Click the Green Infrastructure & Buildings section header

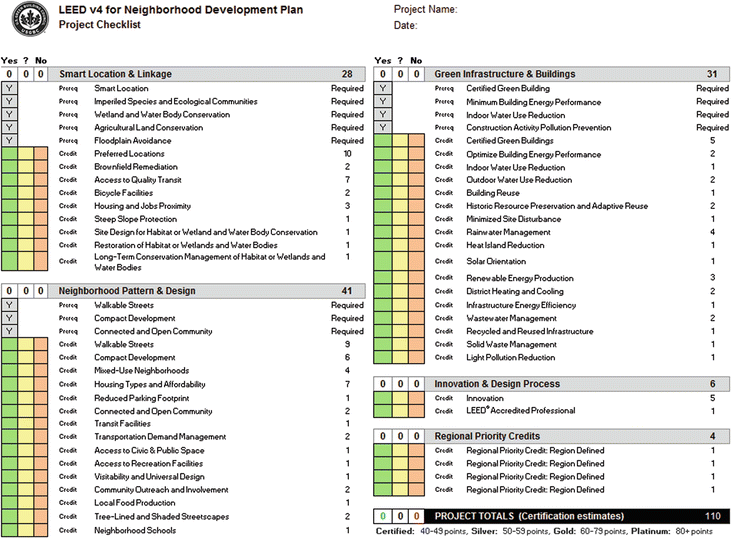pos(577,74)
